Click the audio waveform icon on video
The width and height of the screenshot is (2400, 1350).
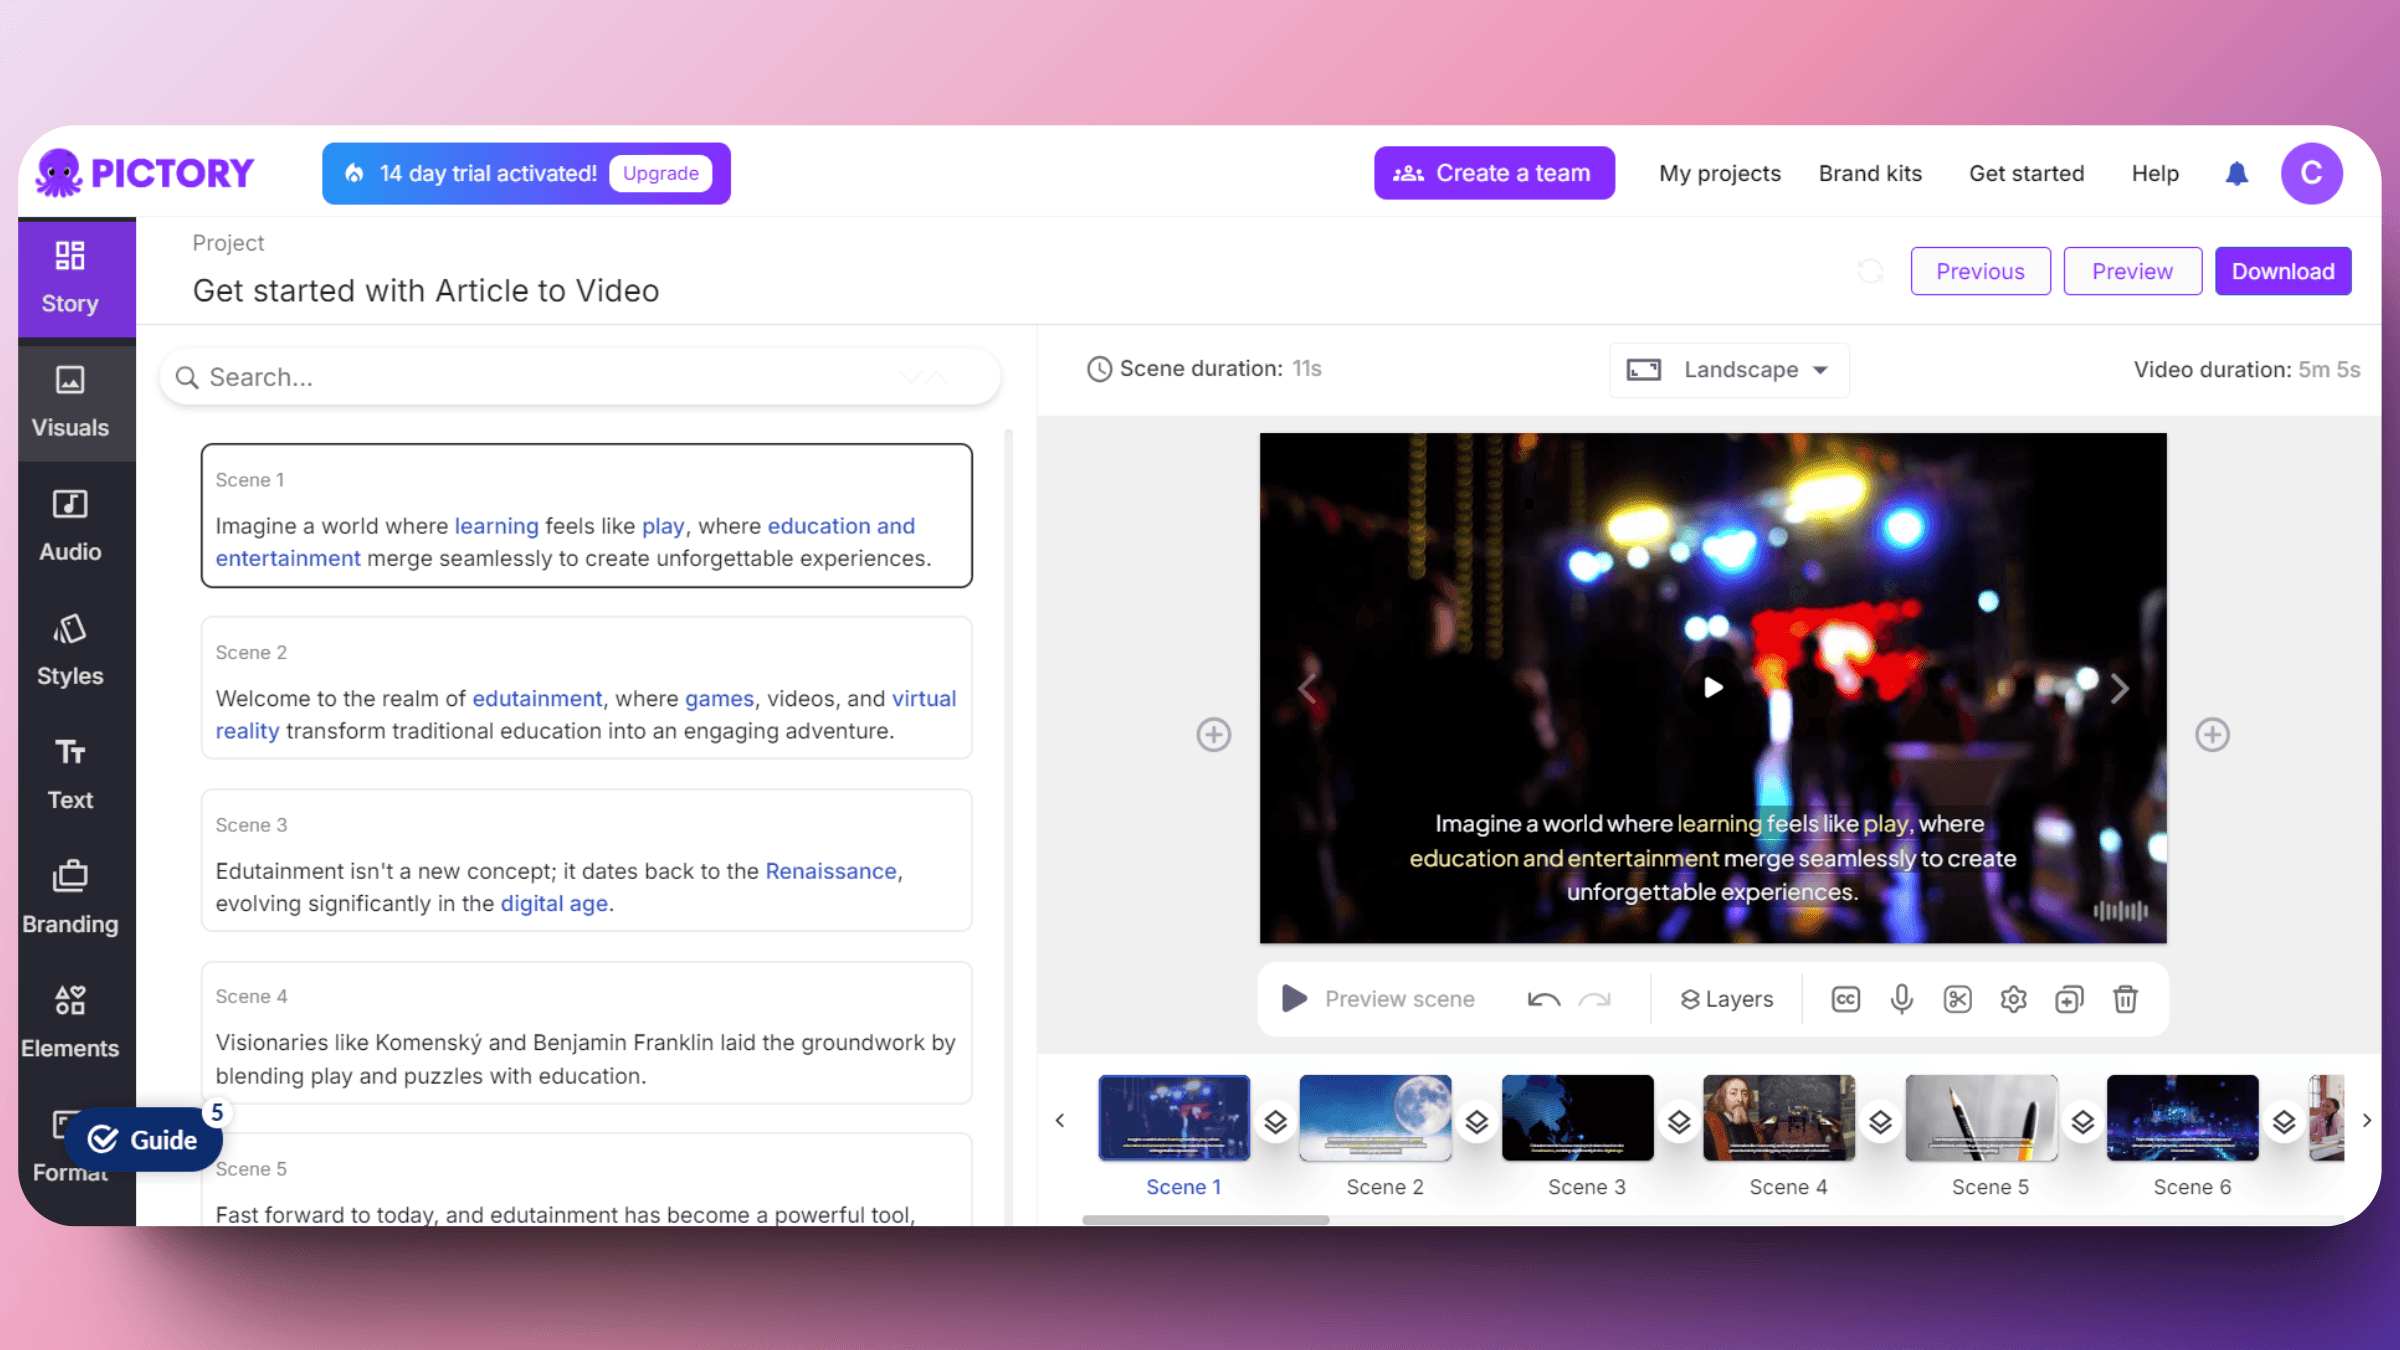point(2120,911)
